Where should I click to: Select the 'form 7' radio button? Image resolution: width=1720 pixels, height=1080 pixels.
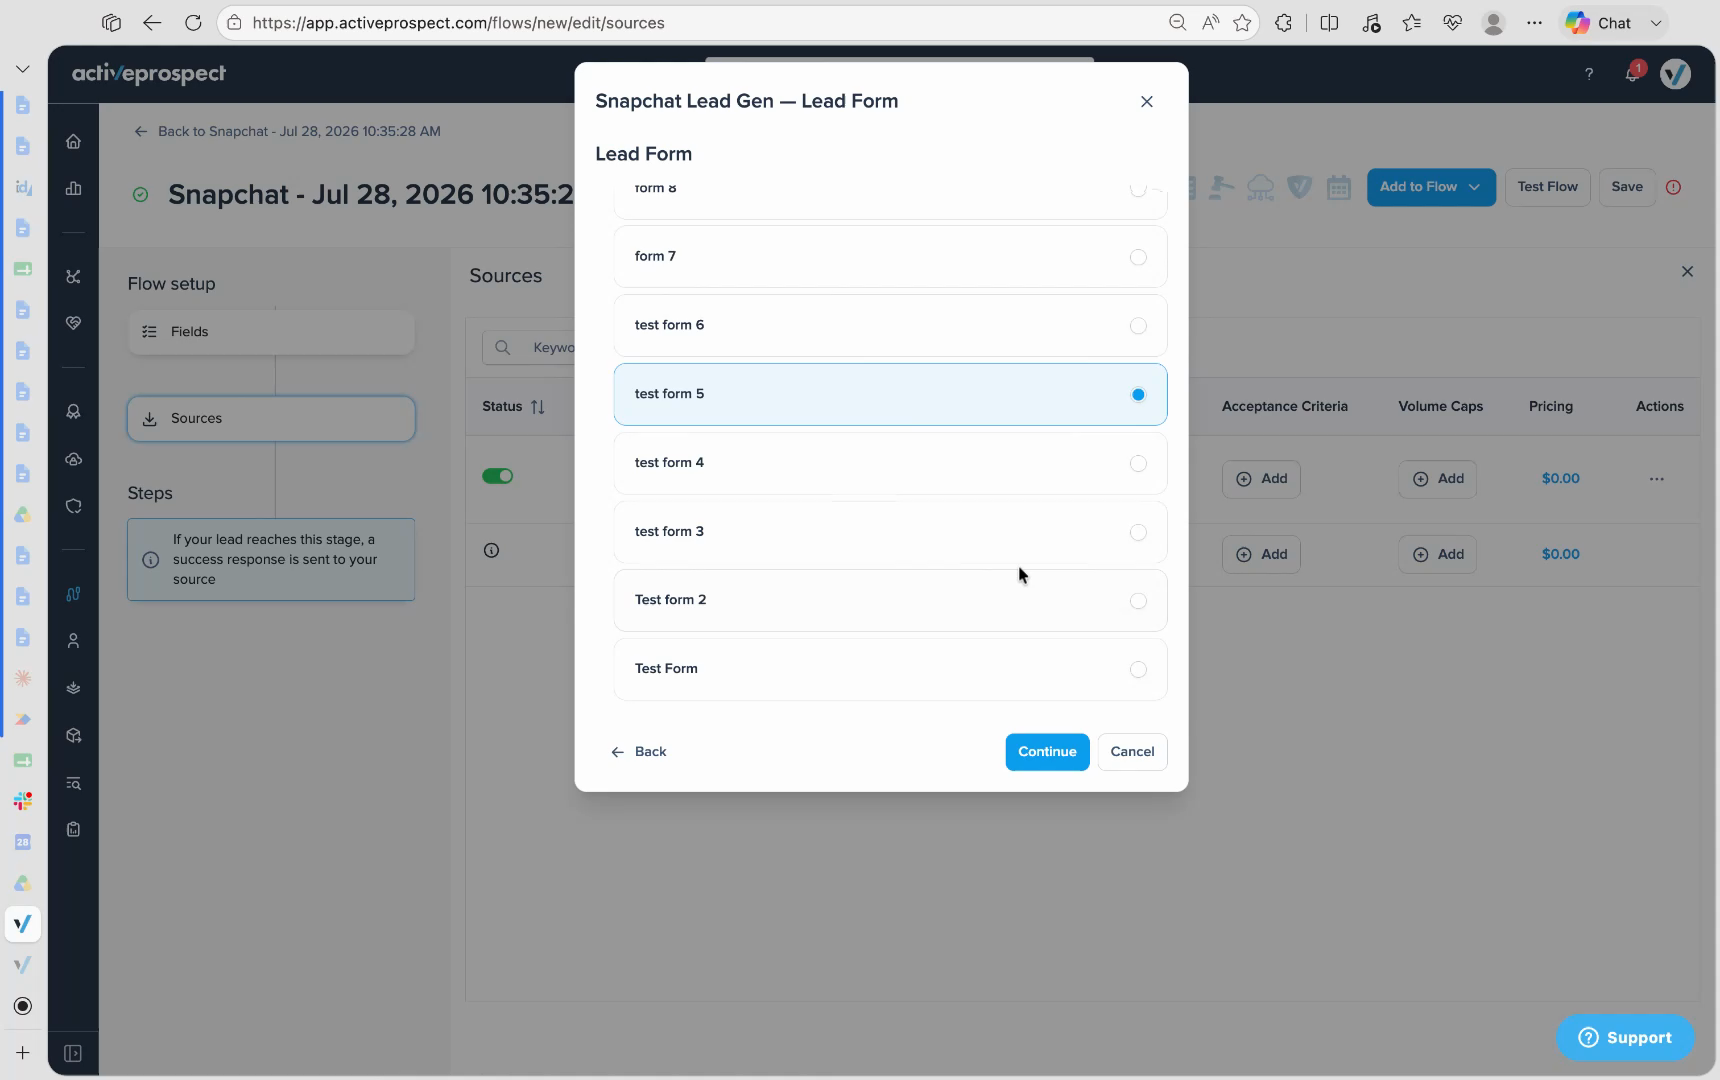1138,257
